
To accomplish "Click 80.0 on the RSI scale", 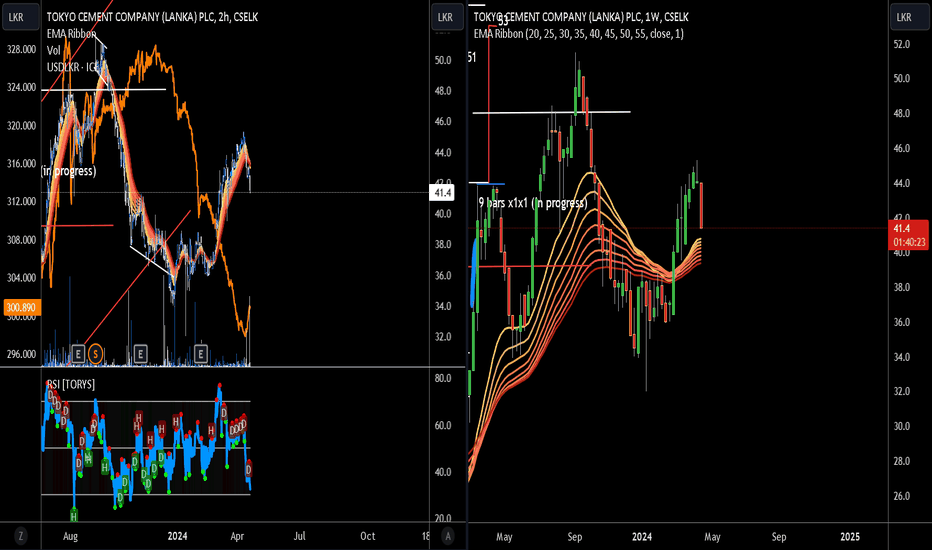I will pyautogui.click(x=443, y=378).
